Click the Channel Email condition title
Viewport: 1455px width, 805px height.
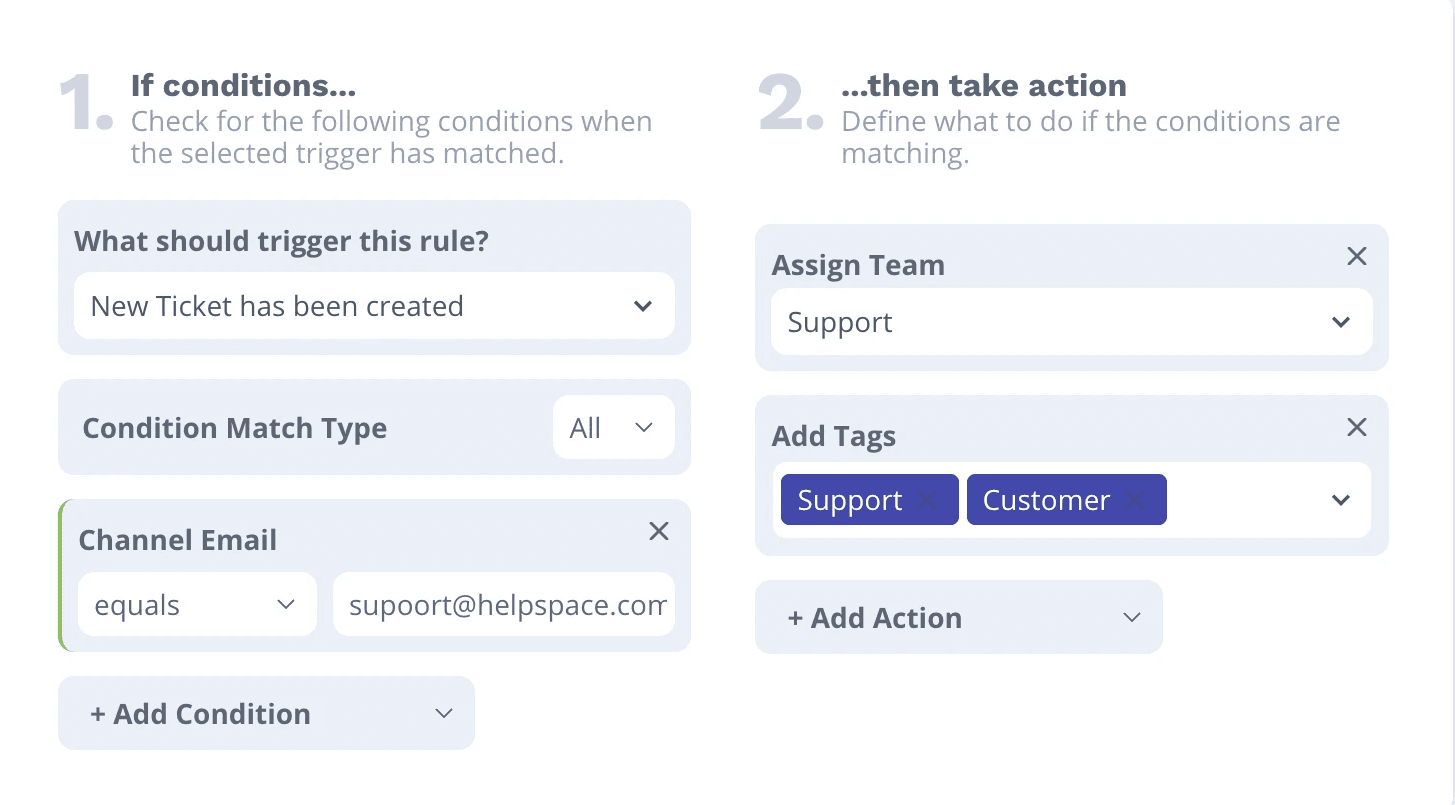click(178, 540)
